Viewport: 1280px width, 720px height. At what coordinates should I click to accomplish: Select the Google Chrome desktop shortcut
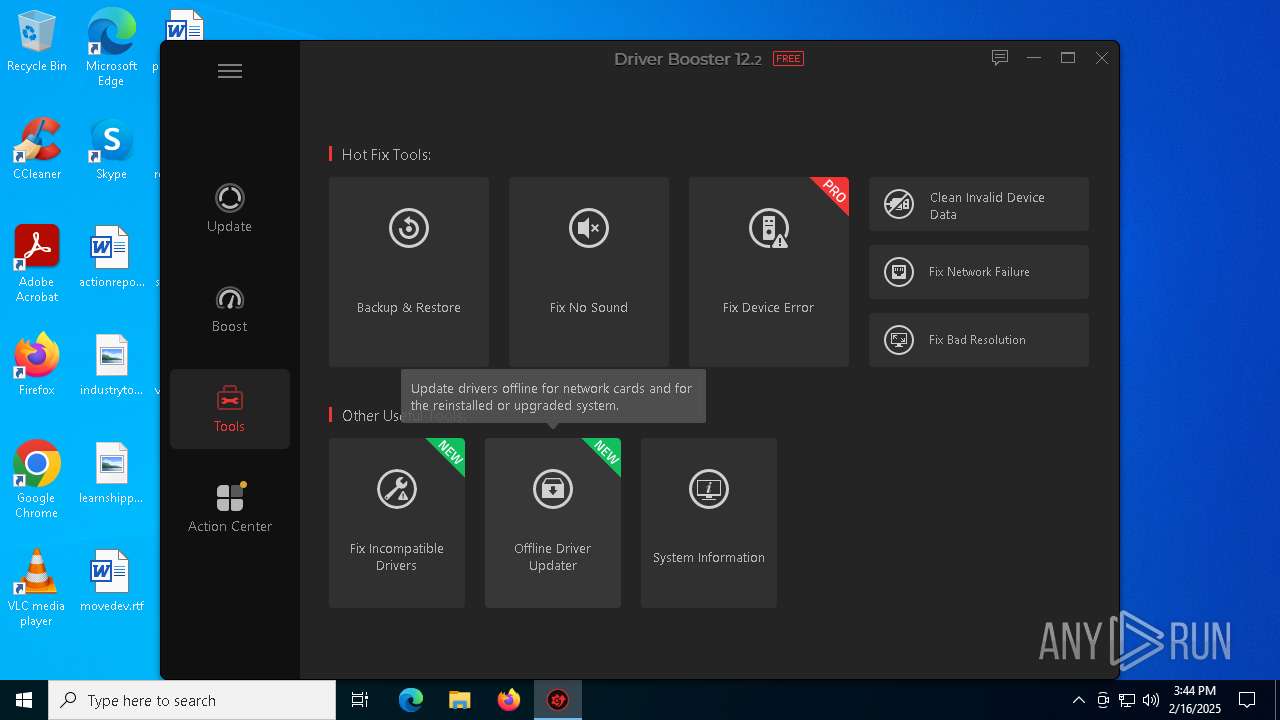click(x=37, y=480)
